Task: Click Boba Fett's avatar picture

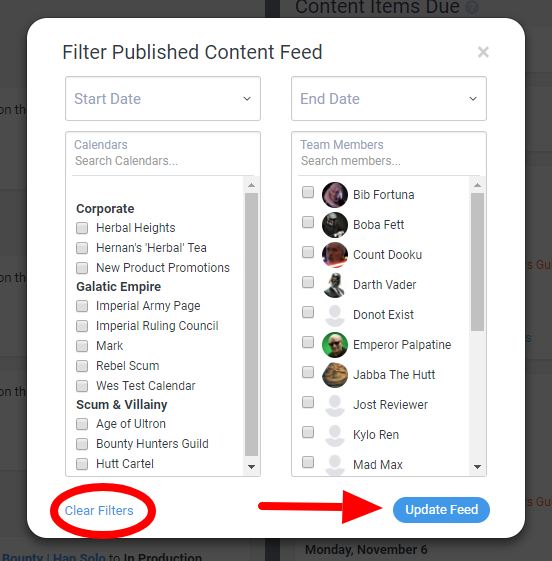Action: click(335, 225)
